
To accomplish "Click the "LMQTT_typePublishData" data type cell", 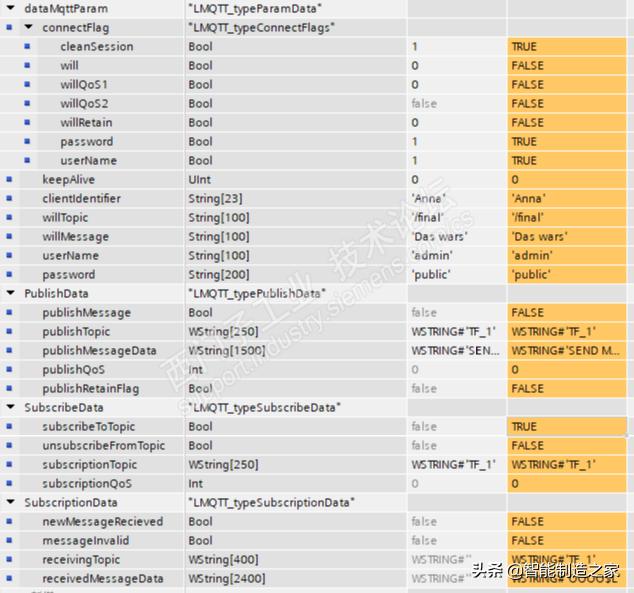I will (x=296, y=293).
